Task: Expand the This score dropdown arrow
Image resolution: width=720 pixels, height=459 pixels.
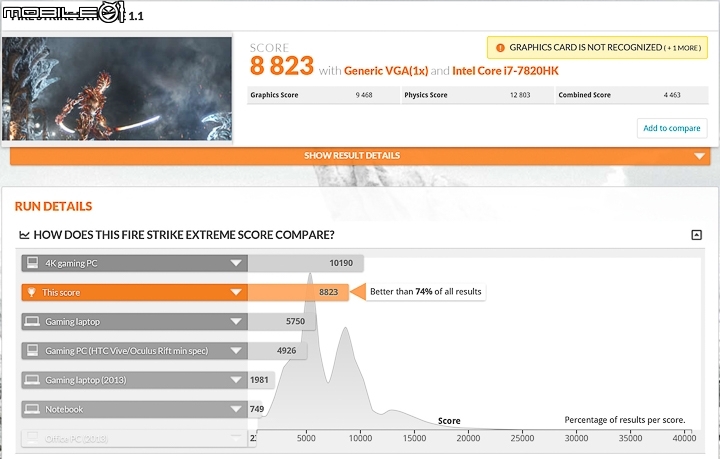Action: click(236, 292)
